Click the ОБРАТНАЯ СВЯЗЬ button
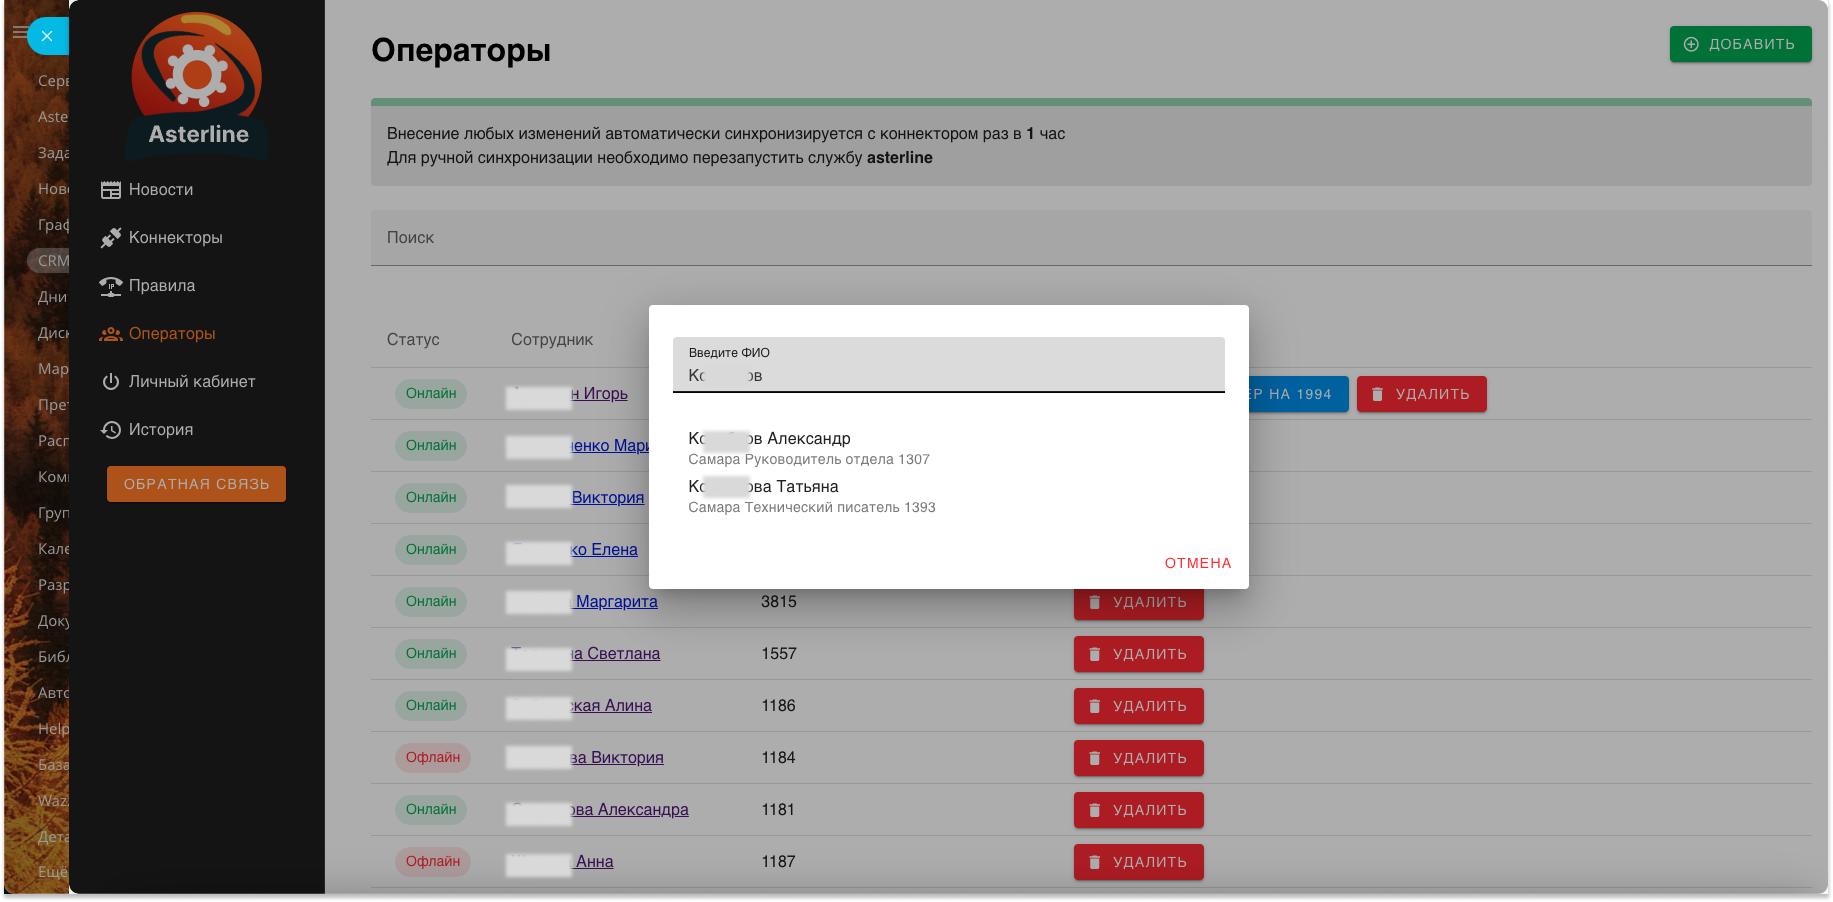Image resolution: width=1833 pixels, height=902 pixels. click(x=196, y=484)
